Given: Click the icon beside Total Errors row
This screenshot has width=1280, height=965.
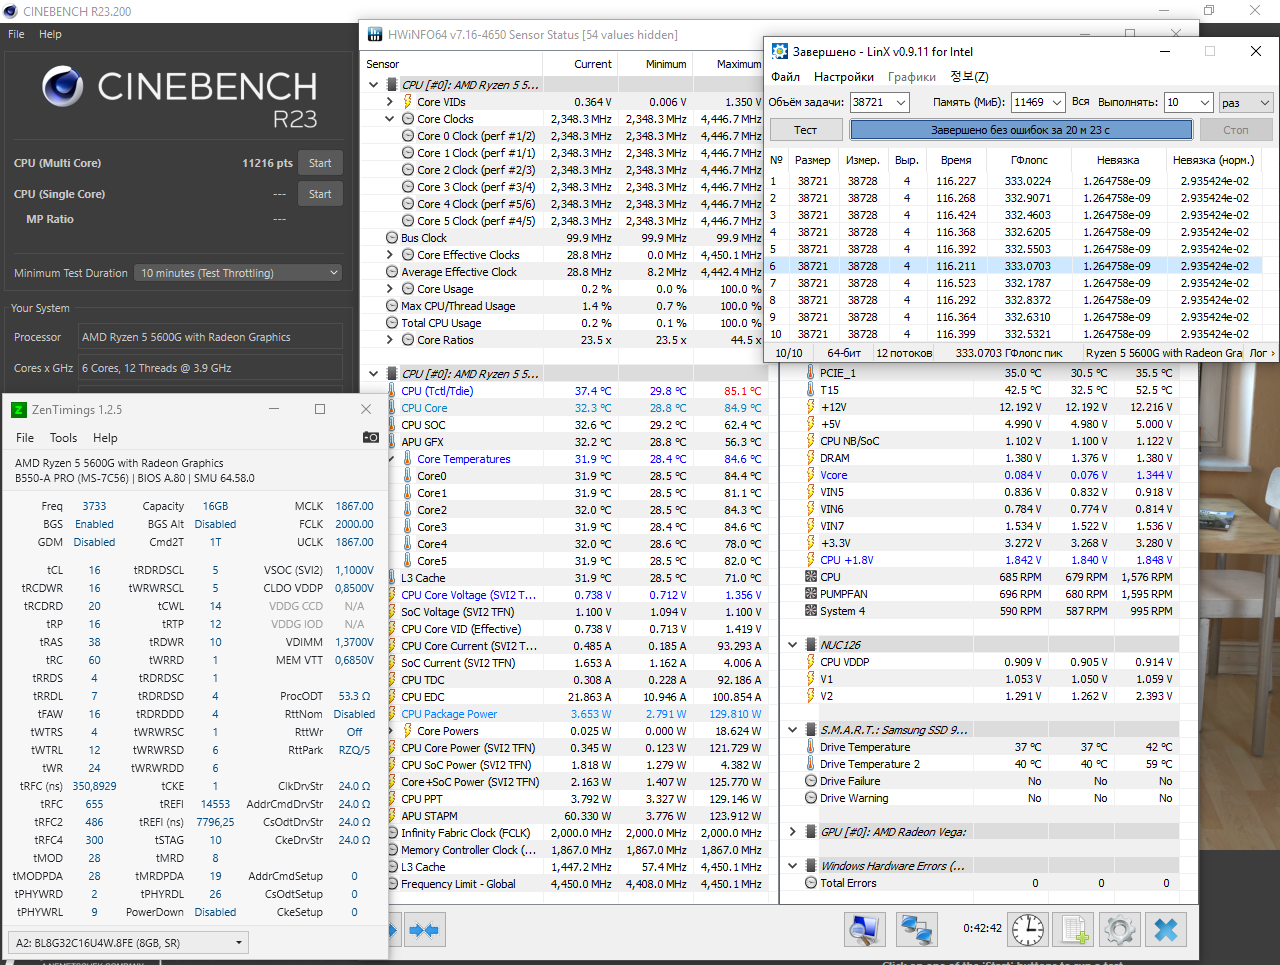Looking at the screenshot, I should (x=811, y=883).
